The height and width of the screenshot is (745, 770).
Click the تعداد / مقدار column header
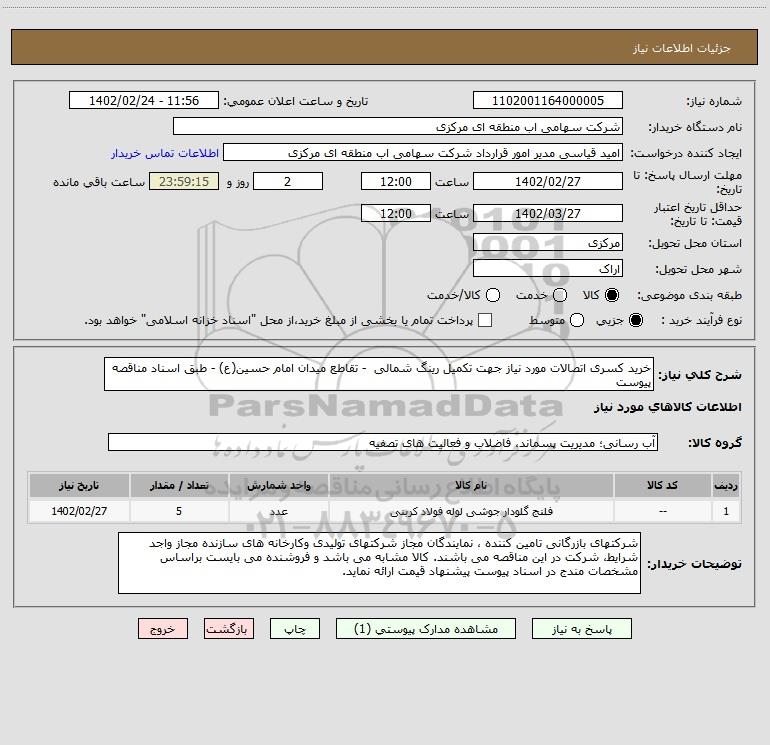tap(179, 485)
